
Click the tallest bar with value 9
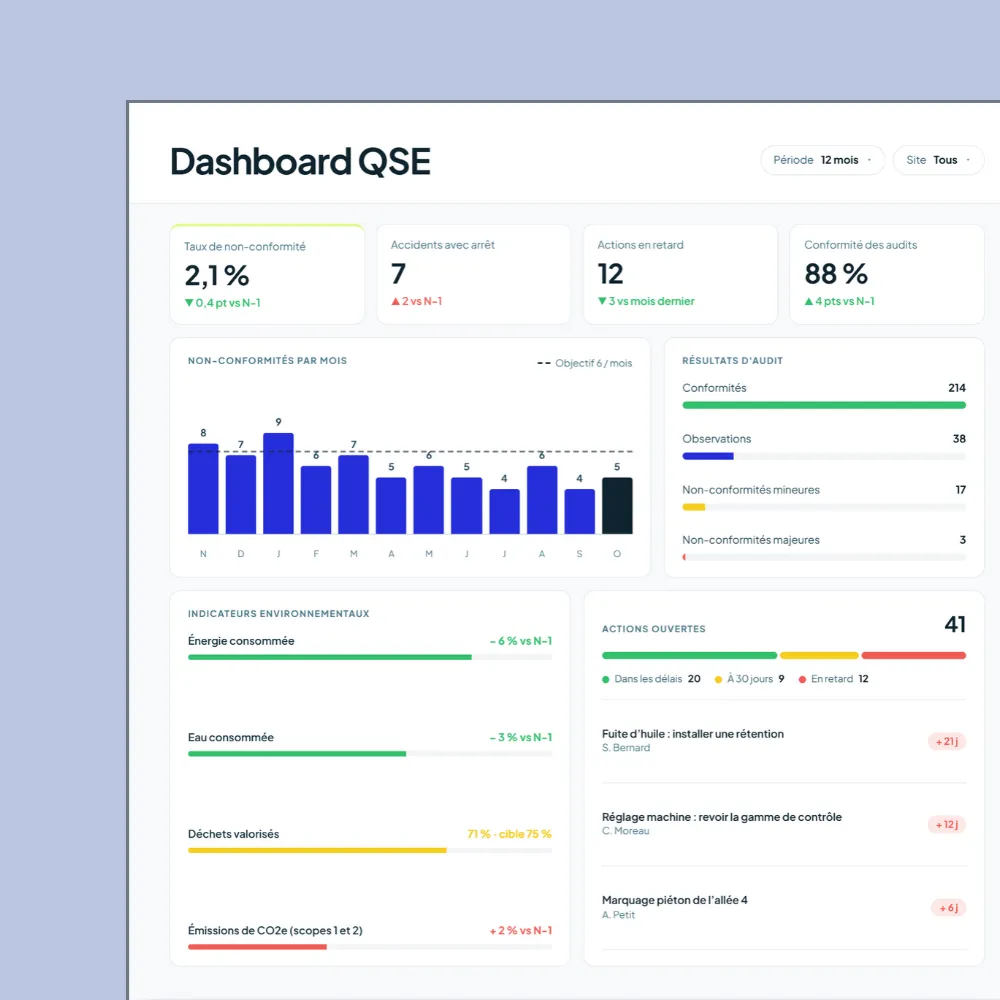(x=279, y=483)
